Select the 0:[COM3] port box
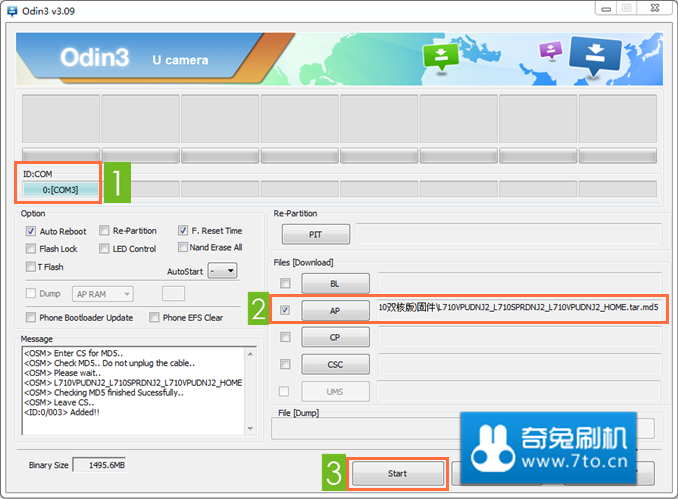Viewport: 678px width, 499px height. (61, 190)
